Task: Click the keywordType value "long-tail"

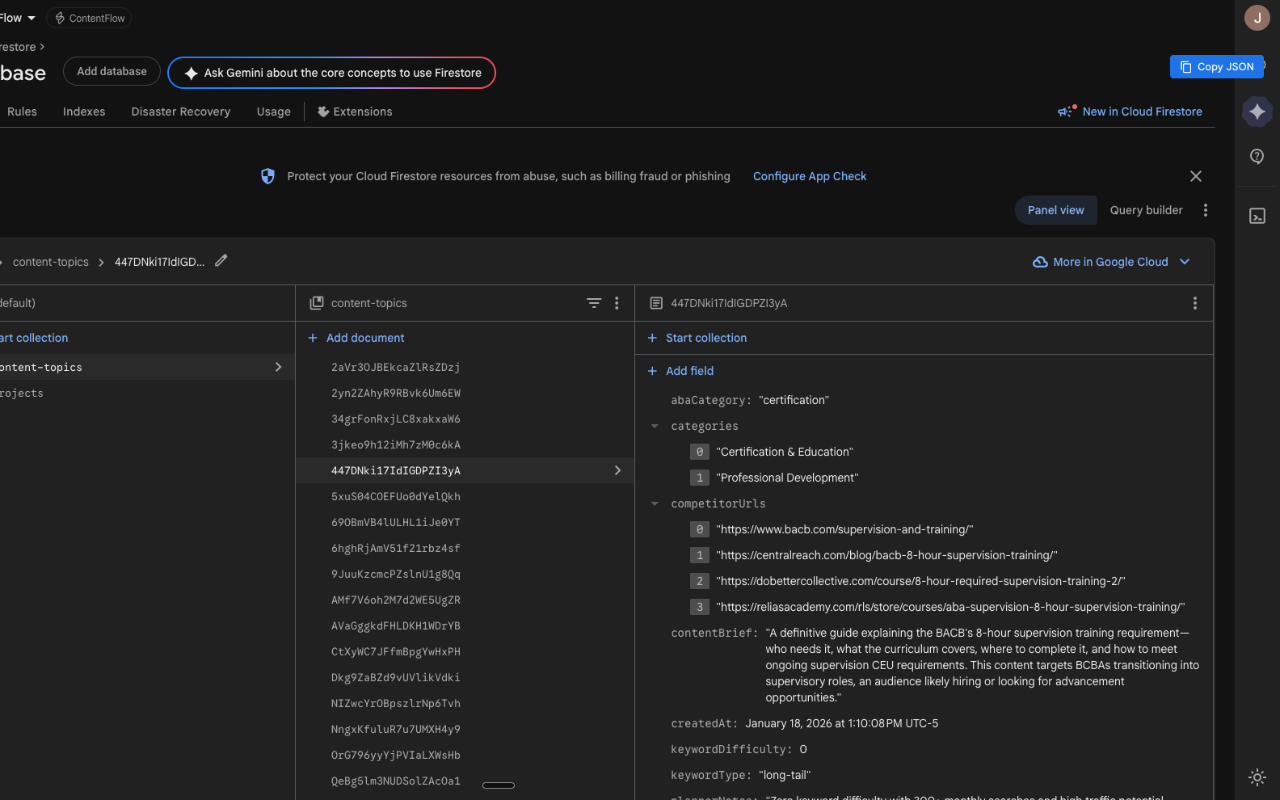Action: [785, 775]
